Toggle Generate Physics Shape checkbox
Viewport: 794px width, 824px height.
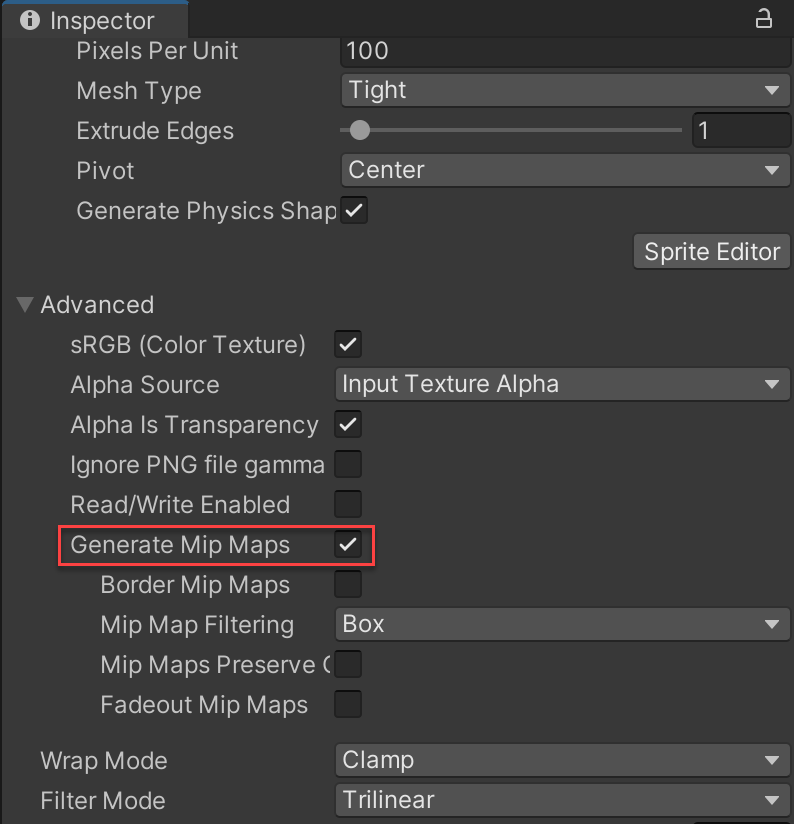pos(354,211)
